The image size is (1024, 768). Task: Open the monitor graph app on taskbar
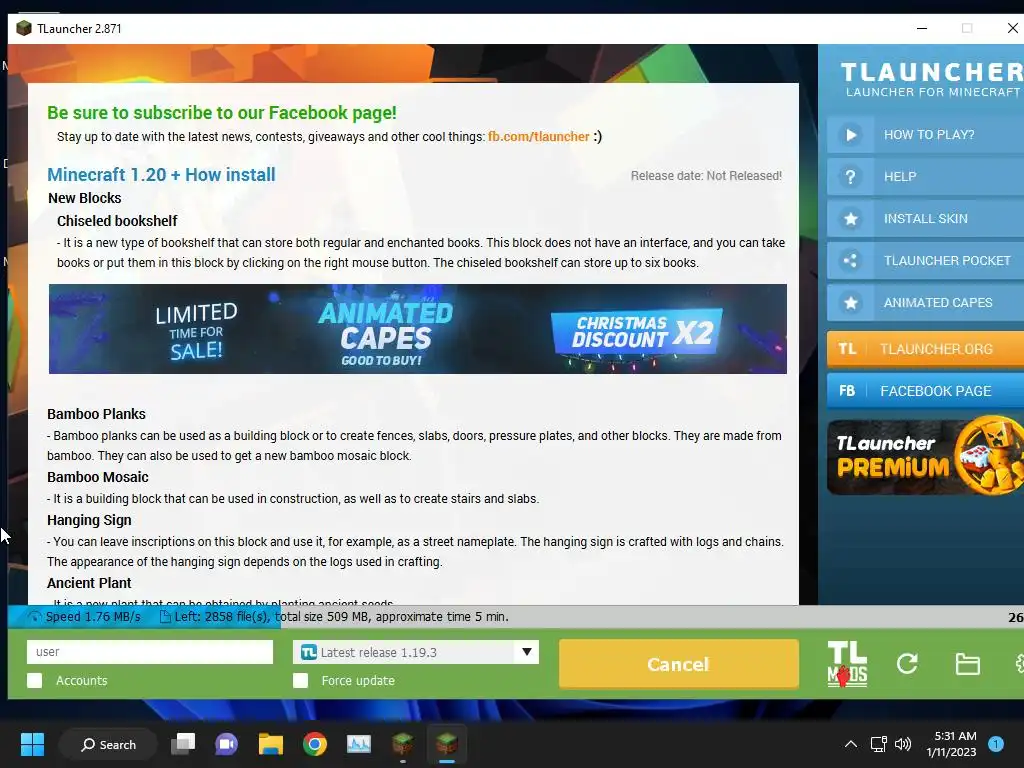coord(359,744)
